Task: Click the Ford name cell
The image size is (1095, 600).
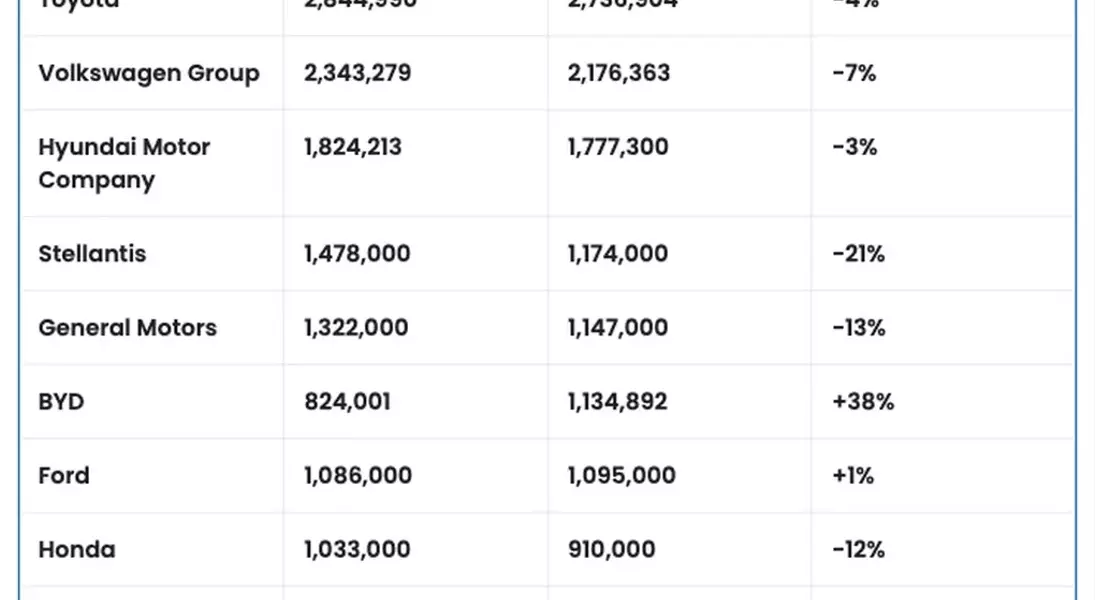Action: click(x=64, y=476)
